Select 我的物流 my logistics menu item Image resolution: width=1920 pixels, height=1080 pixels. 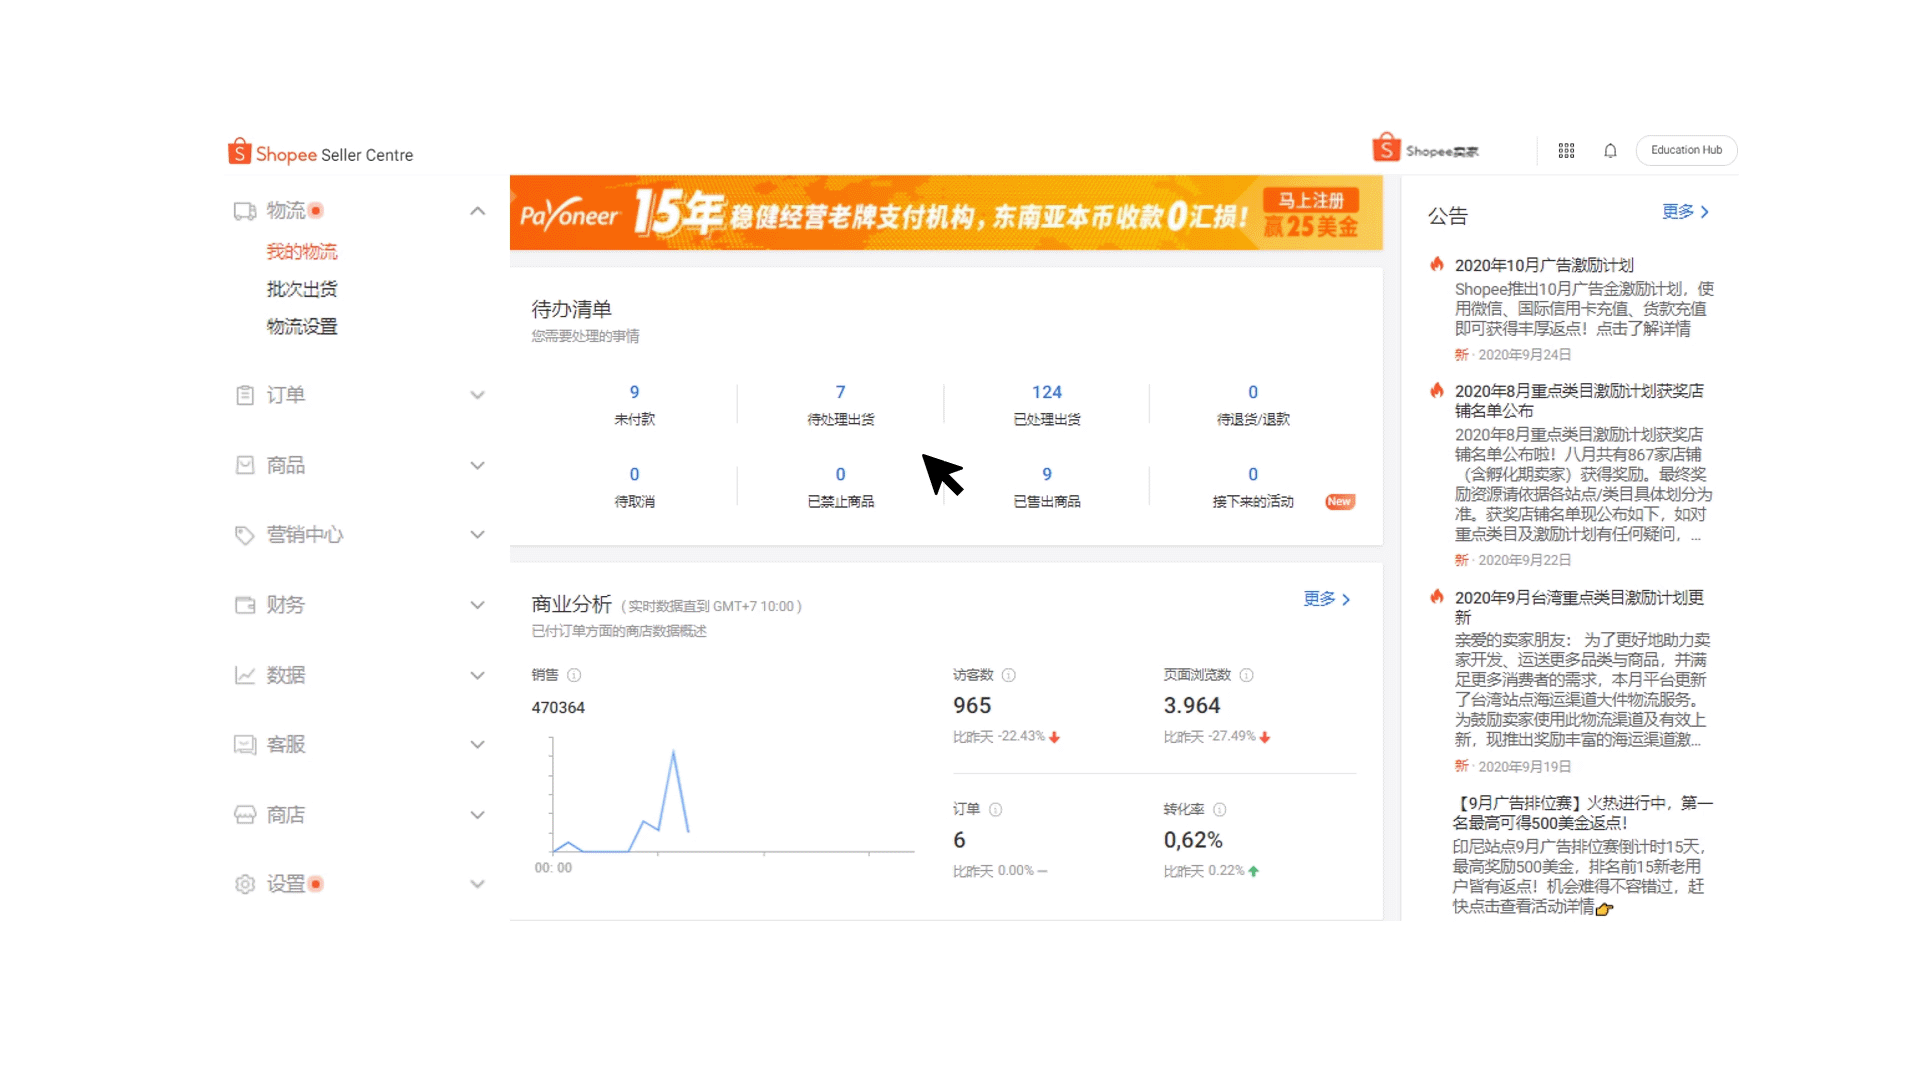[303, 251]
